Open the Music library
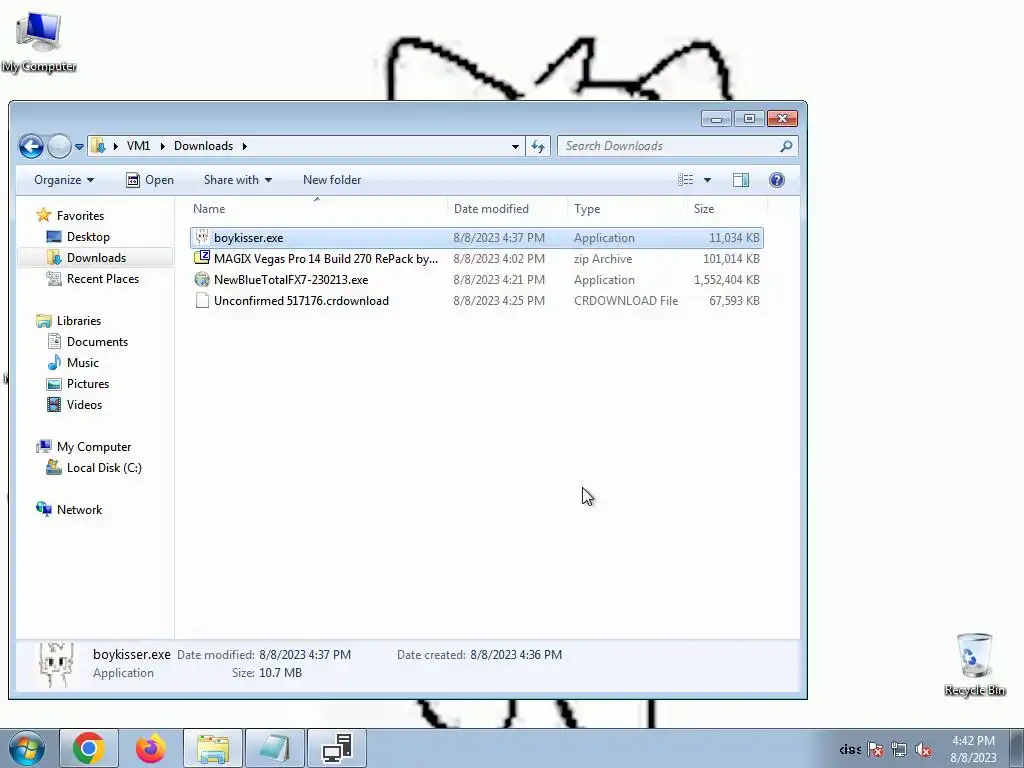Image resolution: width=1024 pixels, height=768 pixels. pyautogui.click(x=72, y=362)
